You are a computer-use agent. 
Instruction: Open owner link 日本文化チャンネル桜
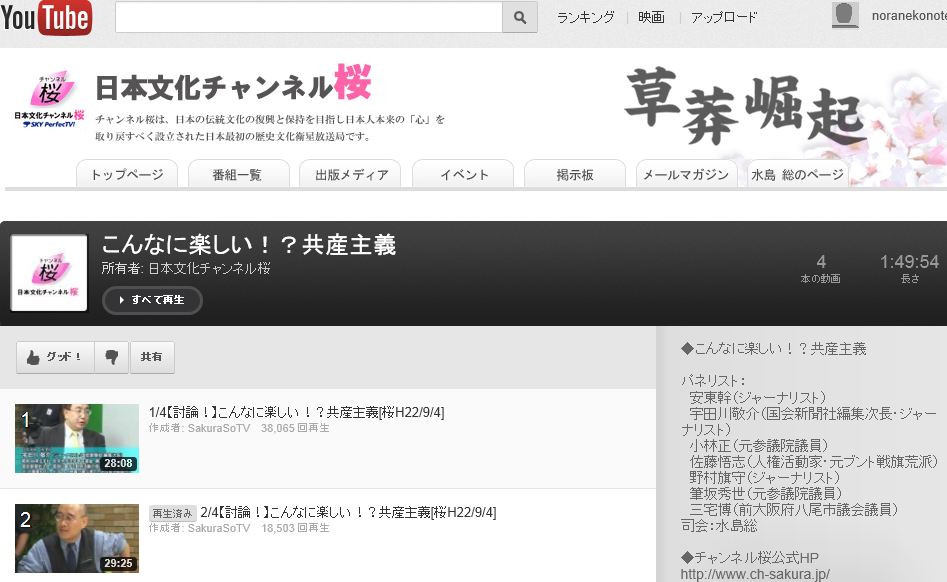[x=209, y=268]
